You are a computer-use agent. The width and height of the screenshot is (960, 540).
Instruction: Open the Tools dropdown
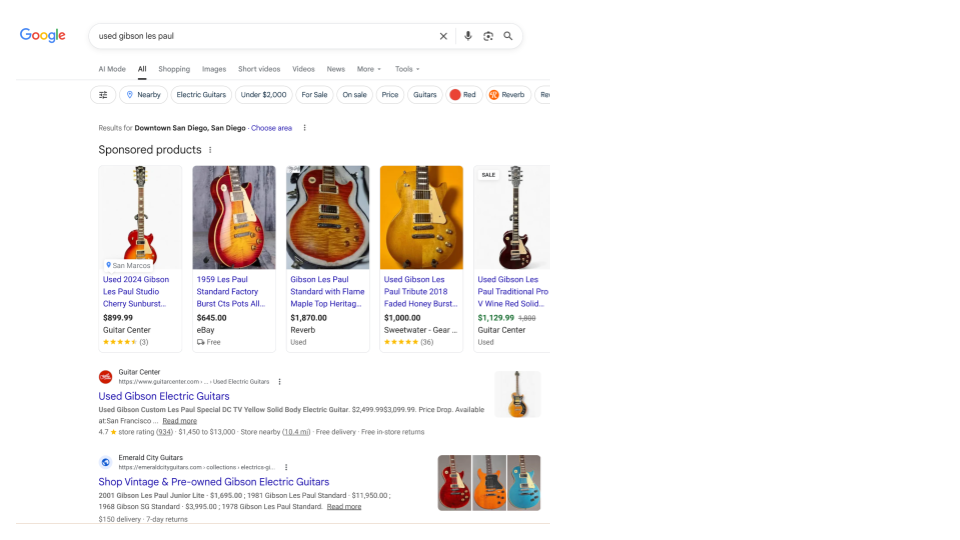[407, 69]
